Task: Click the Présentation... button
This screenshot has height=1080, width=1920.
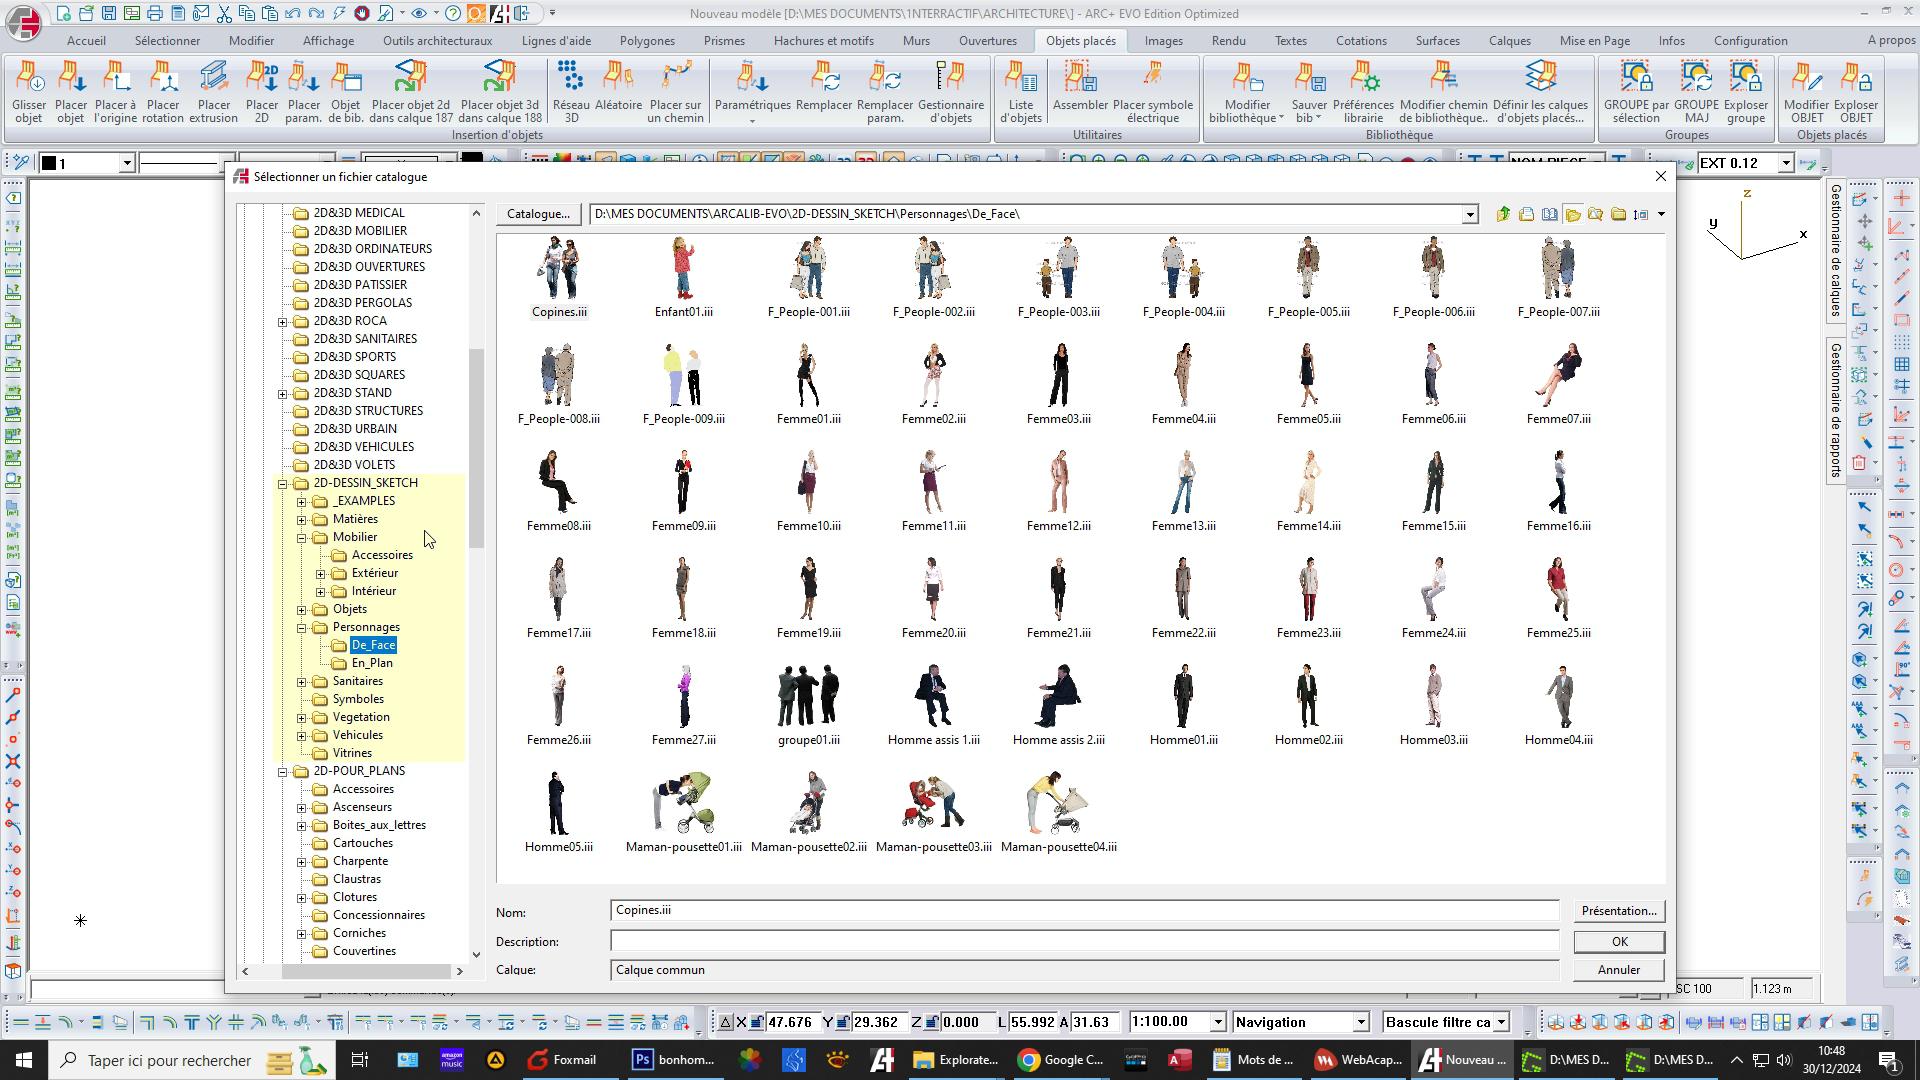Action: click(x=1618, y=911)
